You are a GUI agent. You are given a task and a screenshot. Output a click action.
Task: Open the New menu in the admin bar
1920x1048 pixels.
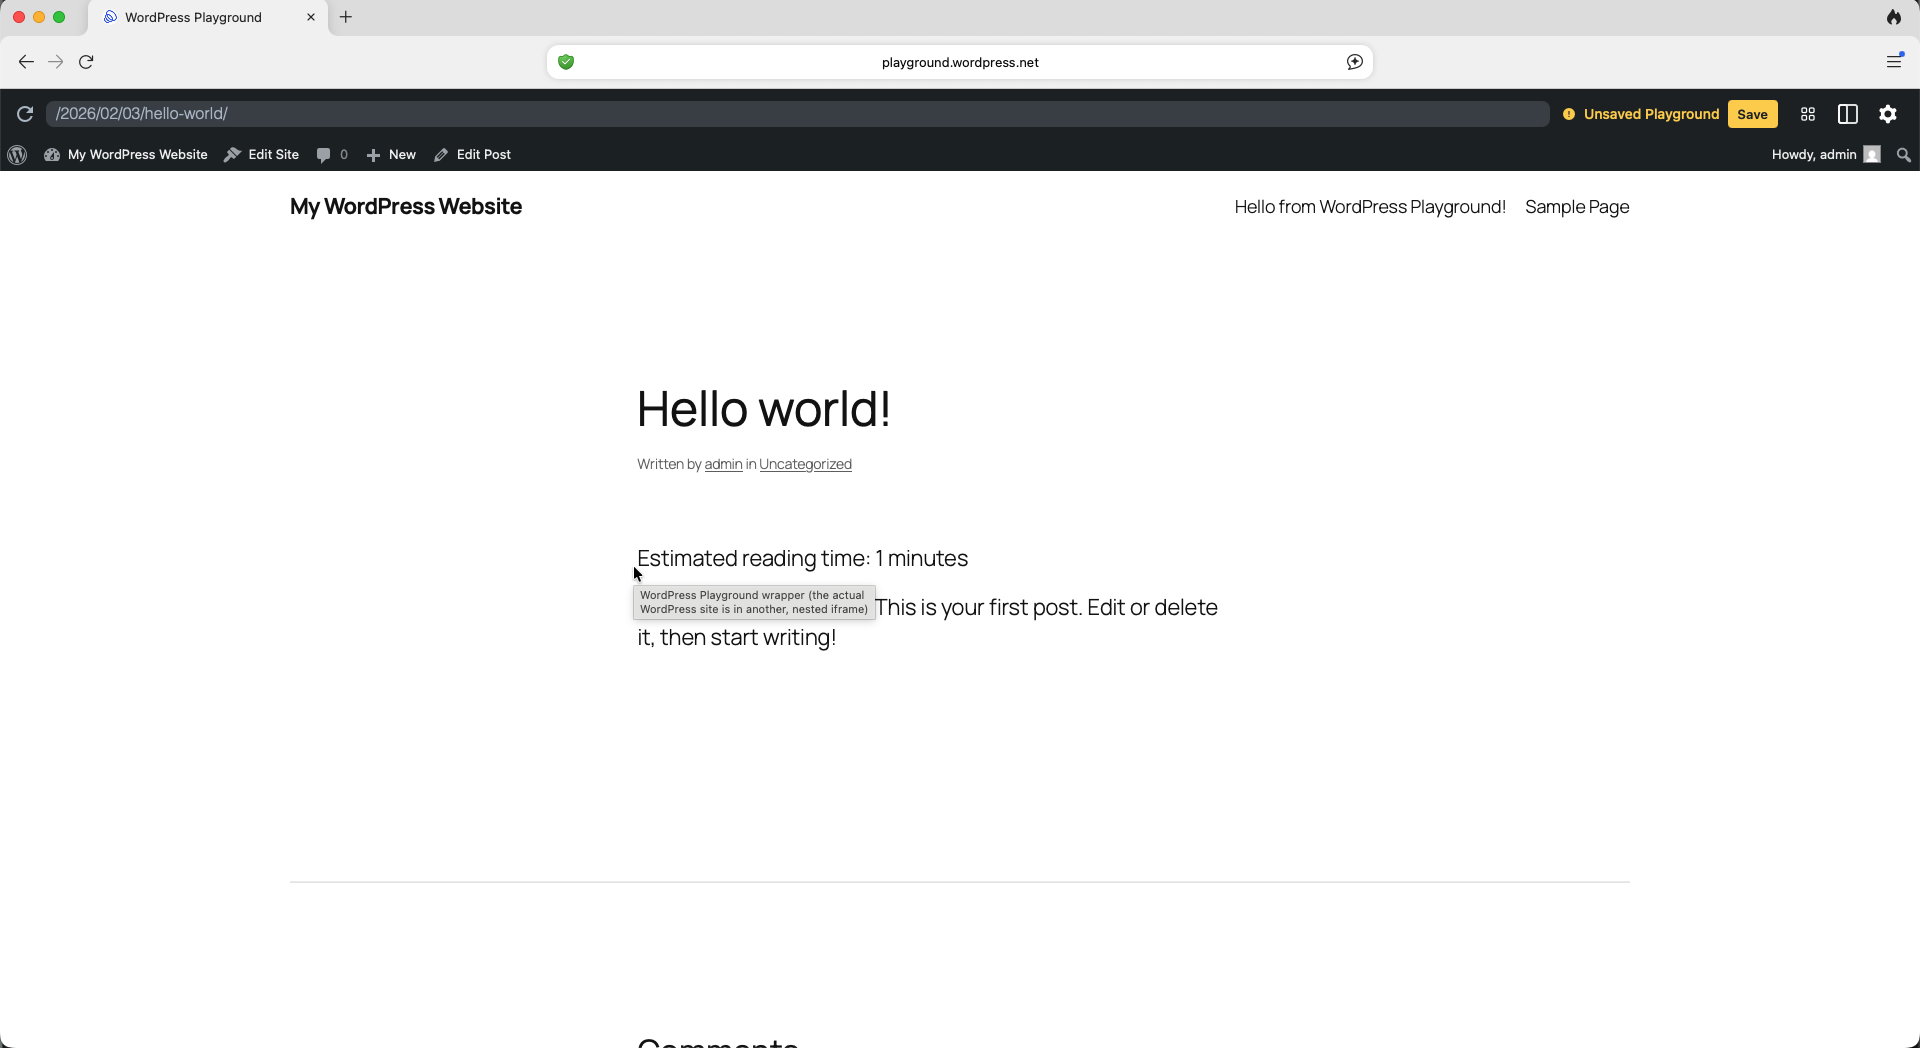402,154
